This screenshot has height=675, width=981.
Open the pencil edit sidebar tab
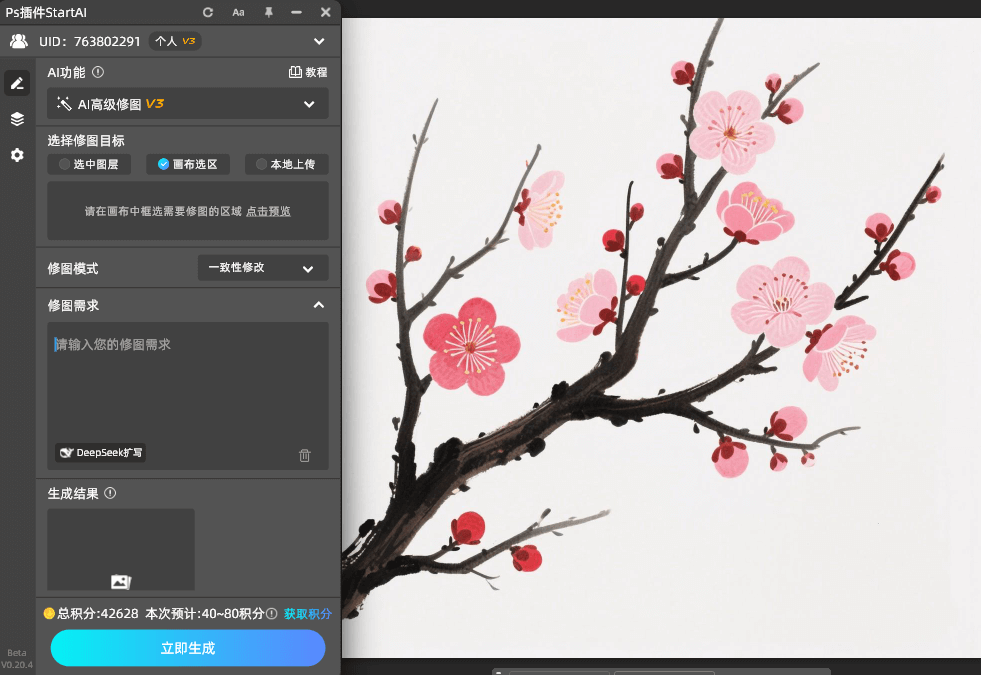(17, 83)
